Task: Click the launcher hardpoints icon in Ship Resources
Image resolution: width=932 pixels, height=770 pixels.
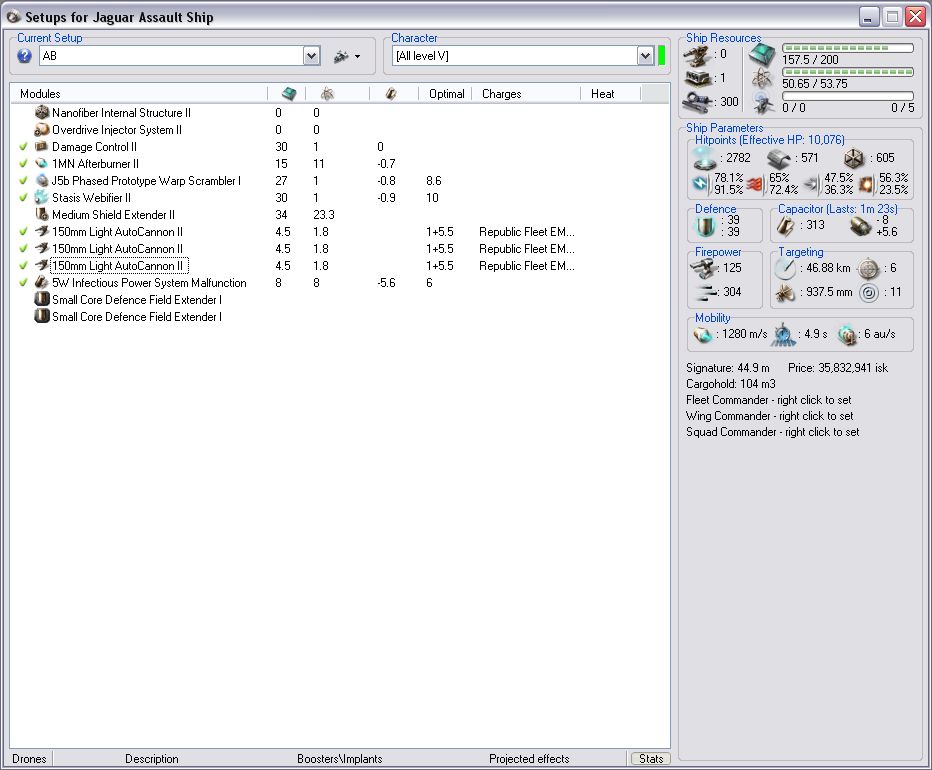Action: coord(697,78)
